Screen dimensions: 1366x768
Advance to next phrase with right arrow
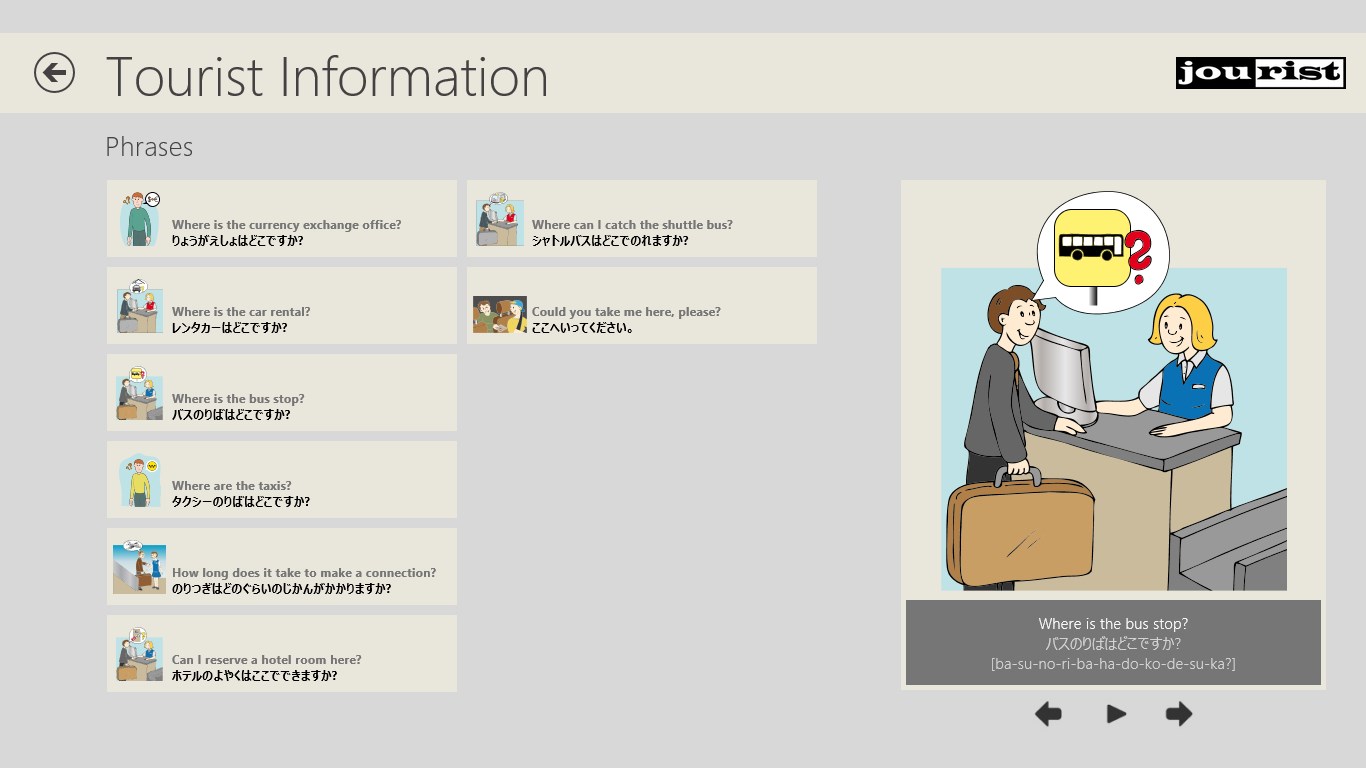[x=1179, y=714]
